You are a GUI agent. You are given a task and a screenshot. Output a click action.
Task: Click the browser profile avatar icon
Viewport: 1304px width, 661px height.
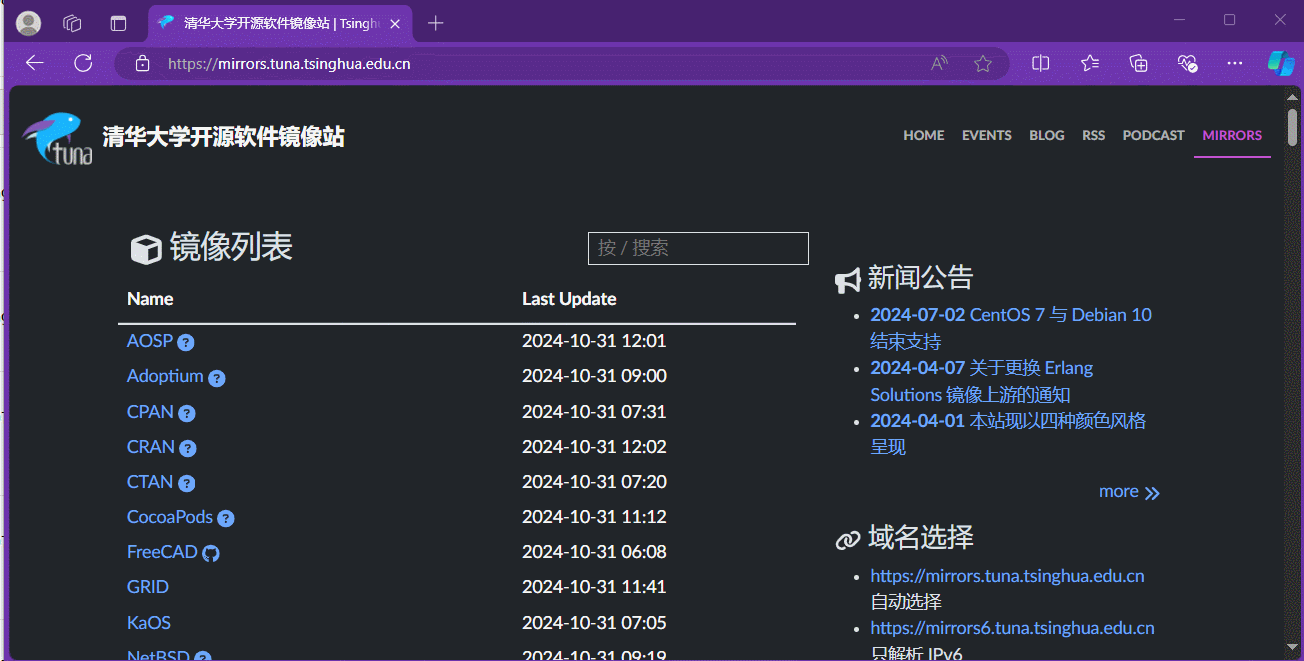coord(29,23)
